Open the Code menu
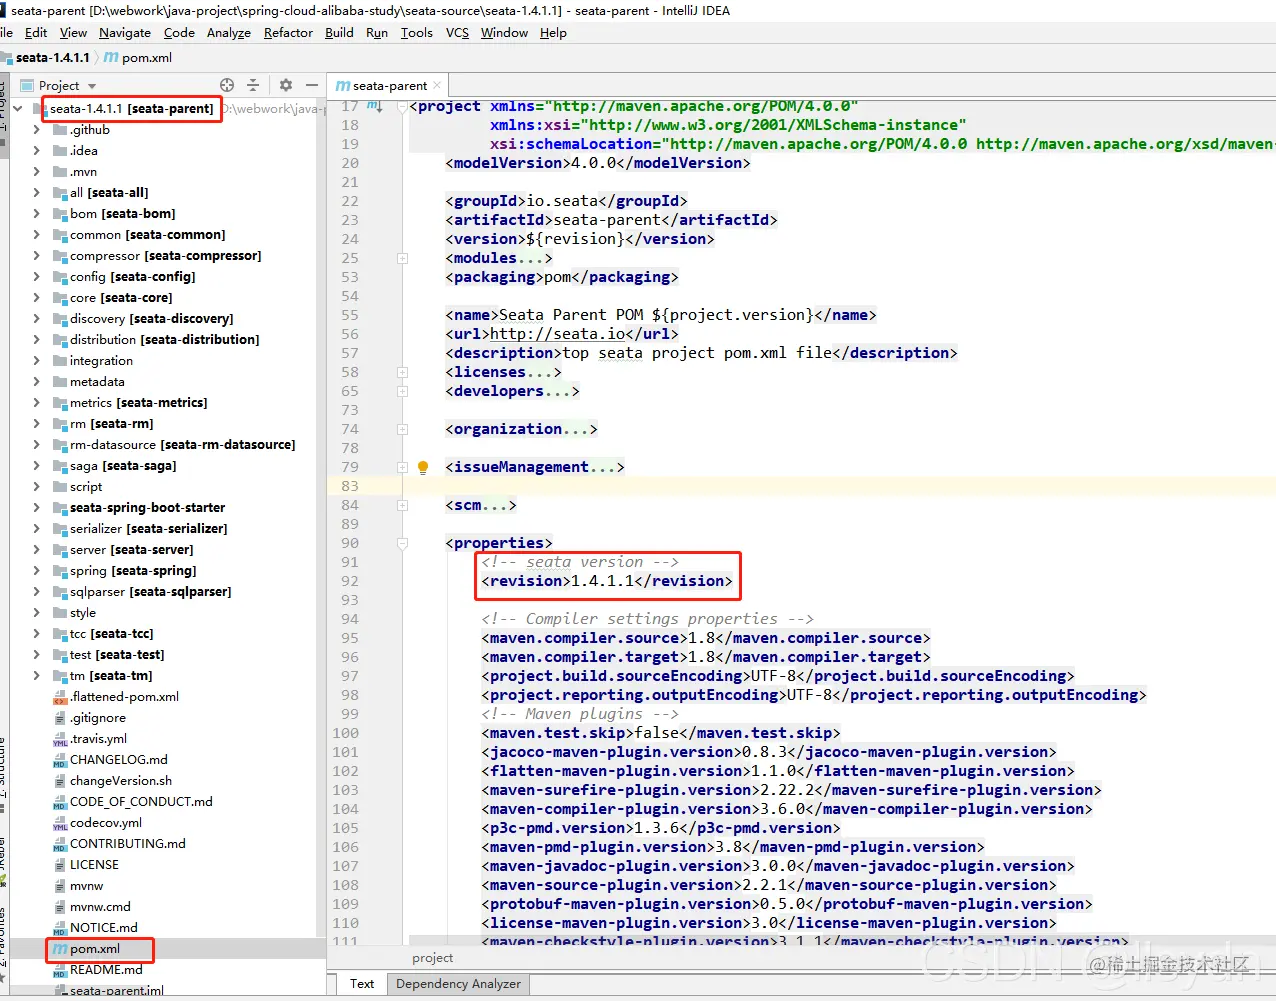 tap(179, 33)
